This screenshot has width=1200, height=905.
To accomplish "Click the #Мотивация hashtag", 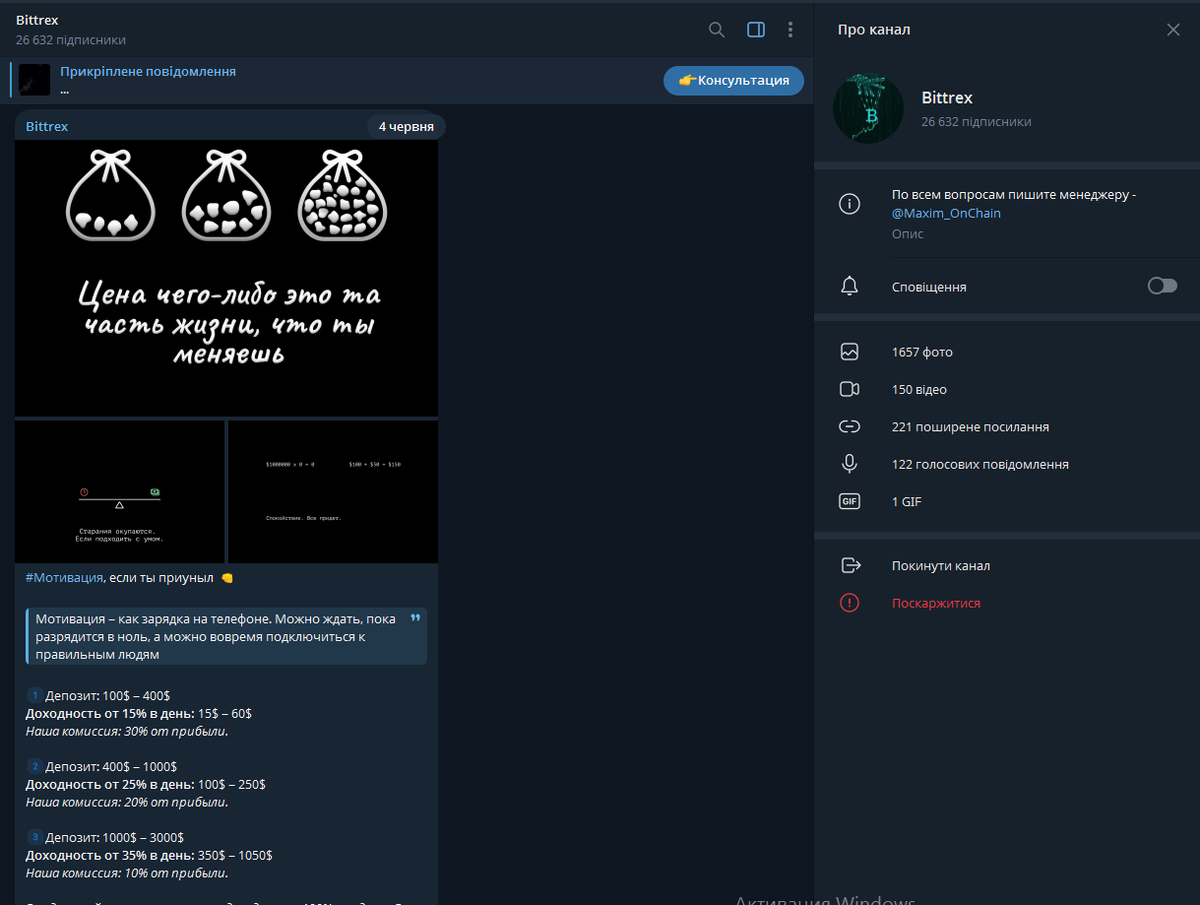I will click(64, 578).
